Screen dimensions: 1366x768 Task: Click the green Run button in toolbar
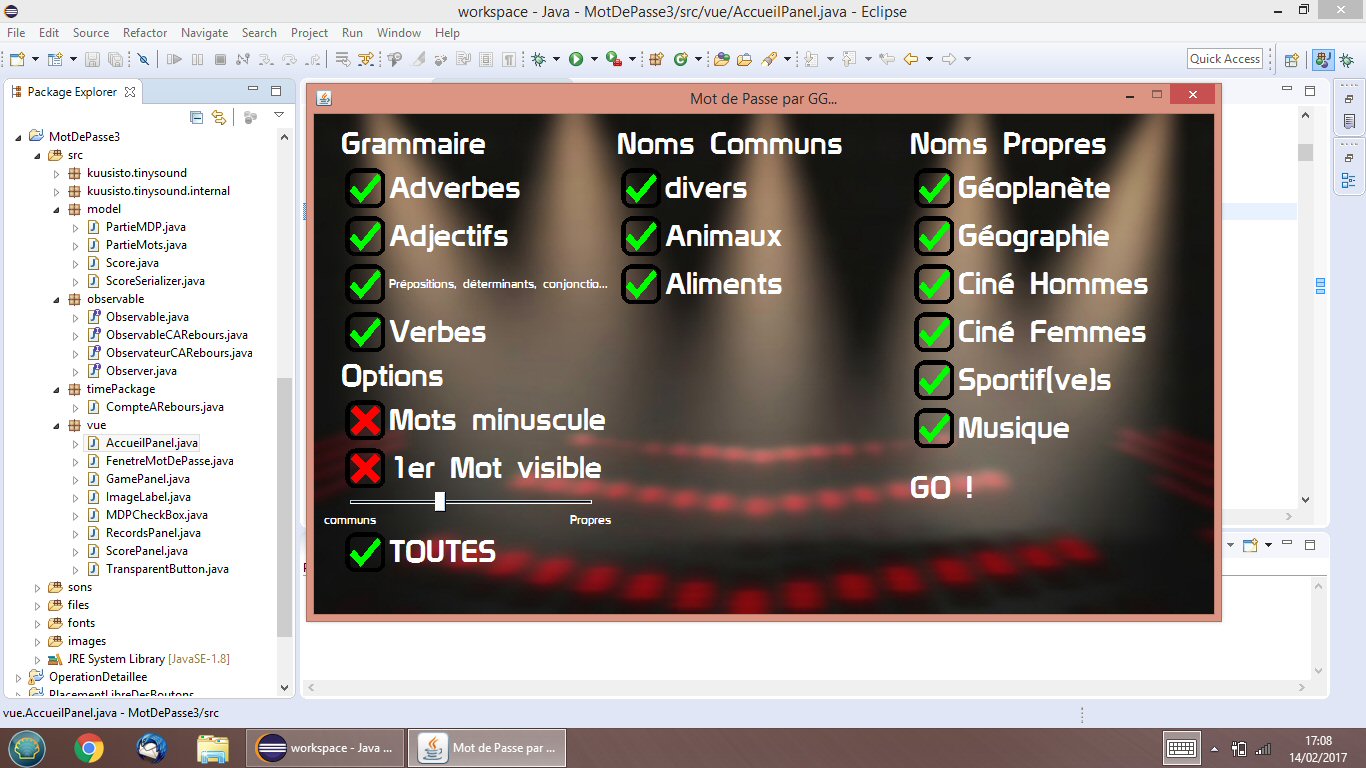click(x=576, y=59)
